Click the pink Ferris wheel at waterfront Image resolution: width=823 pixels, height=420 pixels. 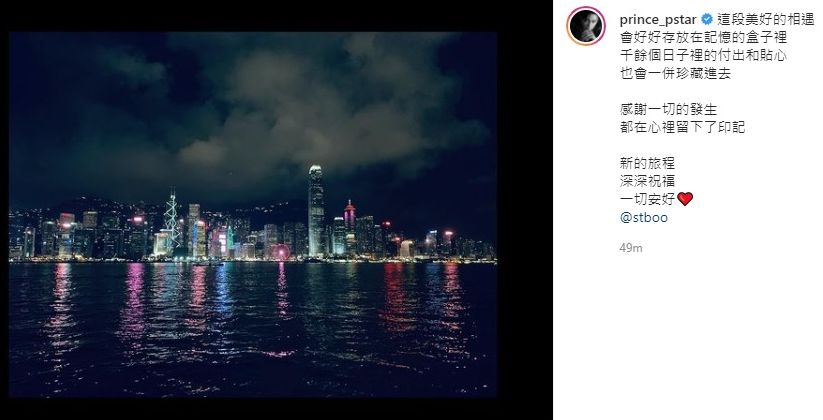[281, 253]
